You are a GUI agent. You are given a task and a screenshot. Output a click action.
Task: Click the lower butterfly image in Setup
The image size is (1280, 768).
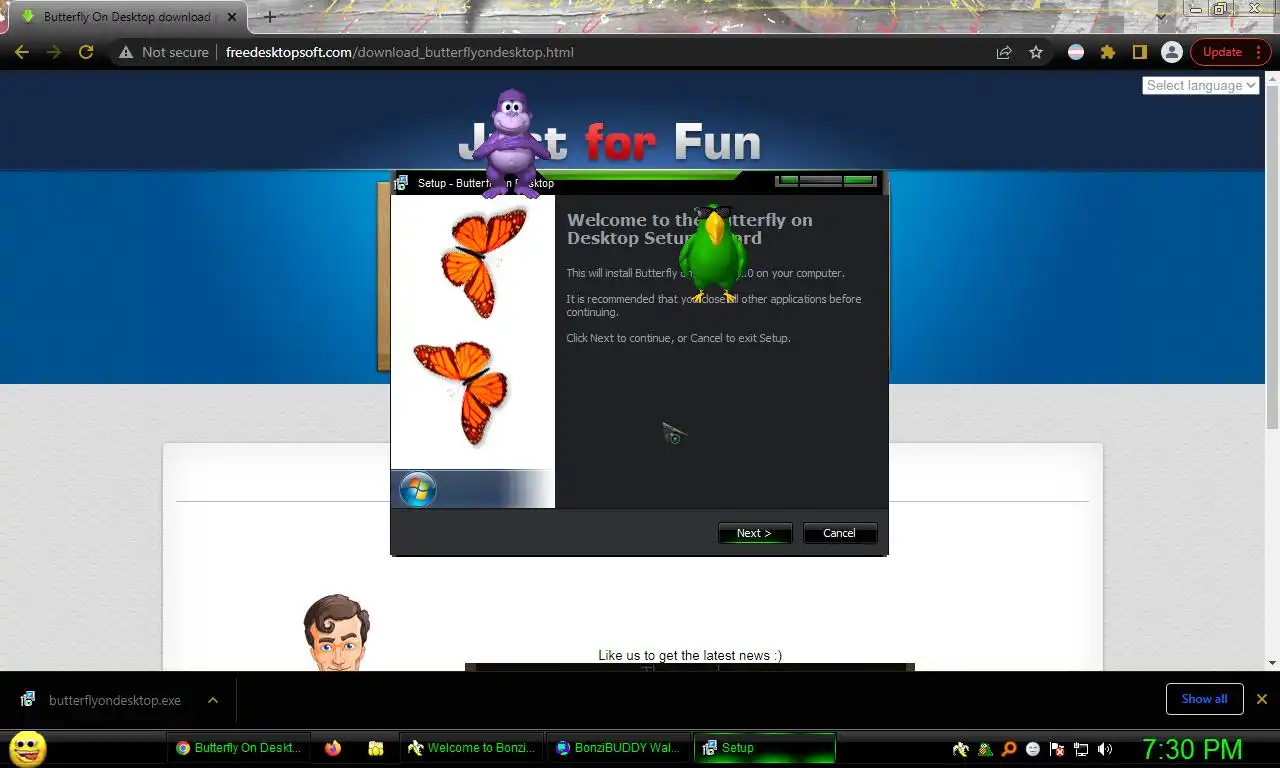pos(462,392)
